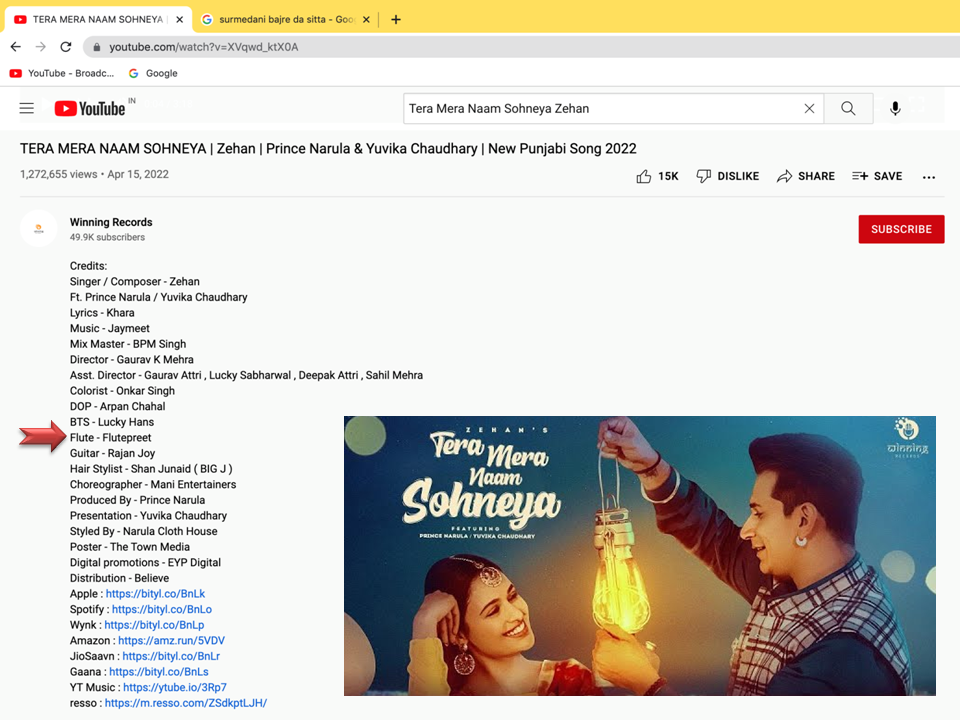Open a new browser tab
The height and width of the screenshot is (720, 960).
coord(396,19)
